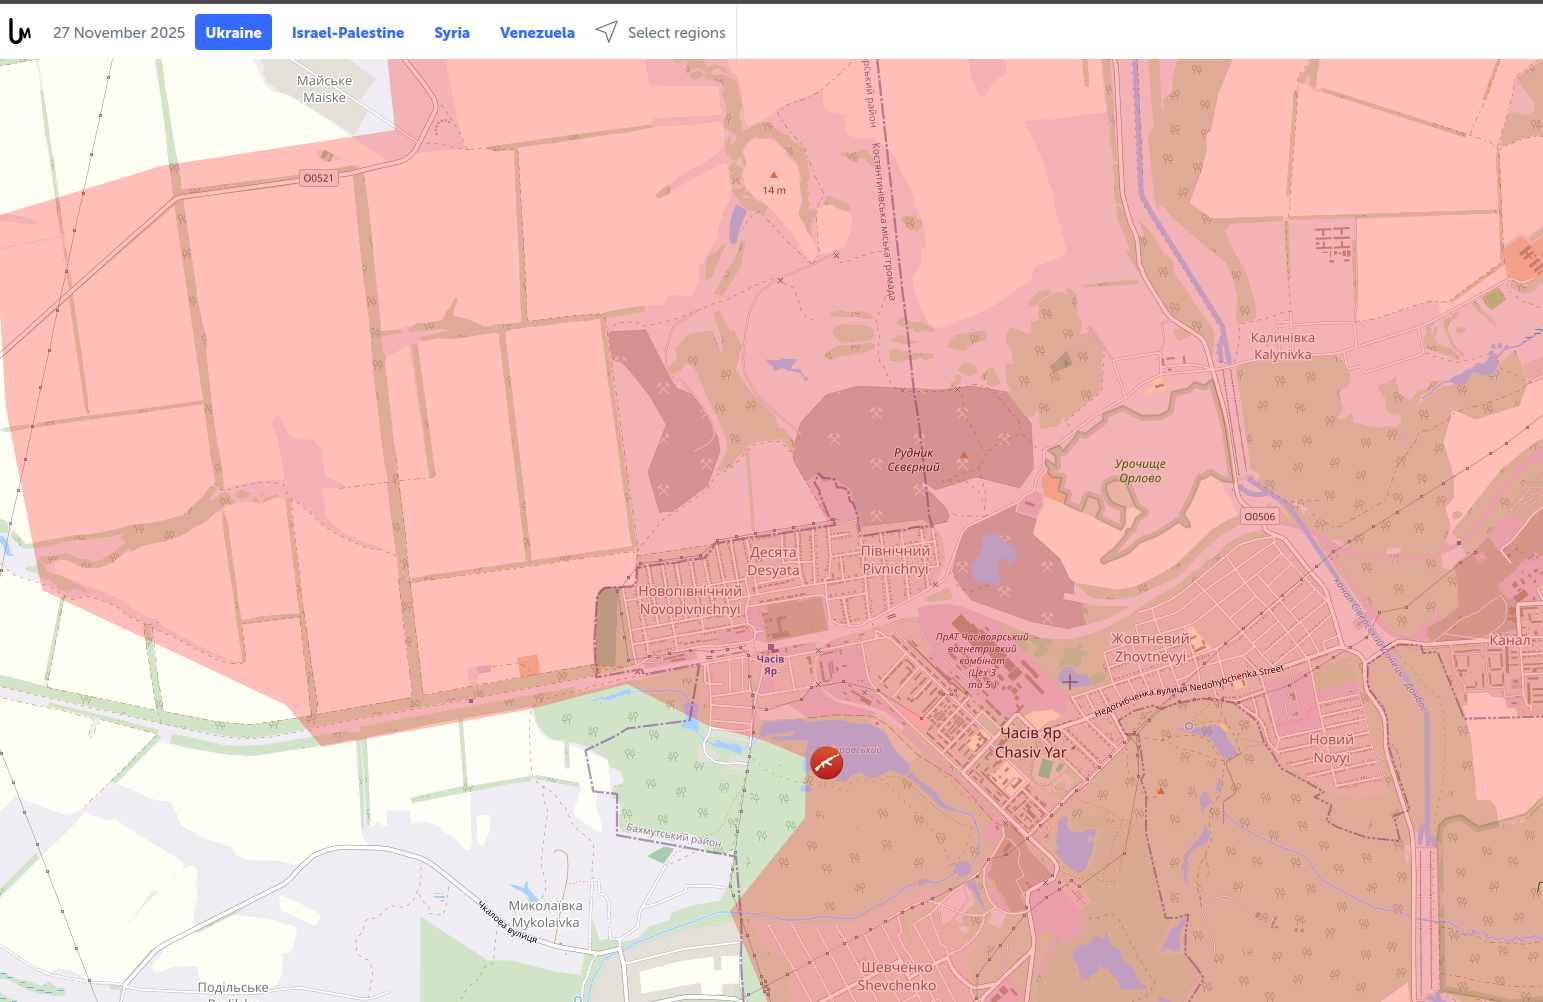This screenshot has width=1543, height=1002.
Task: Click the Північний Pivnichnyi district label
Action: click(896, 560)
